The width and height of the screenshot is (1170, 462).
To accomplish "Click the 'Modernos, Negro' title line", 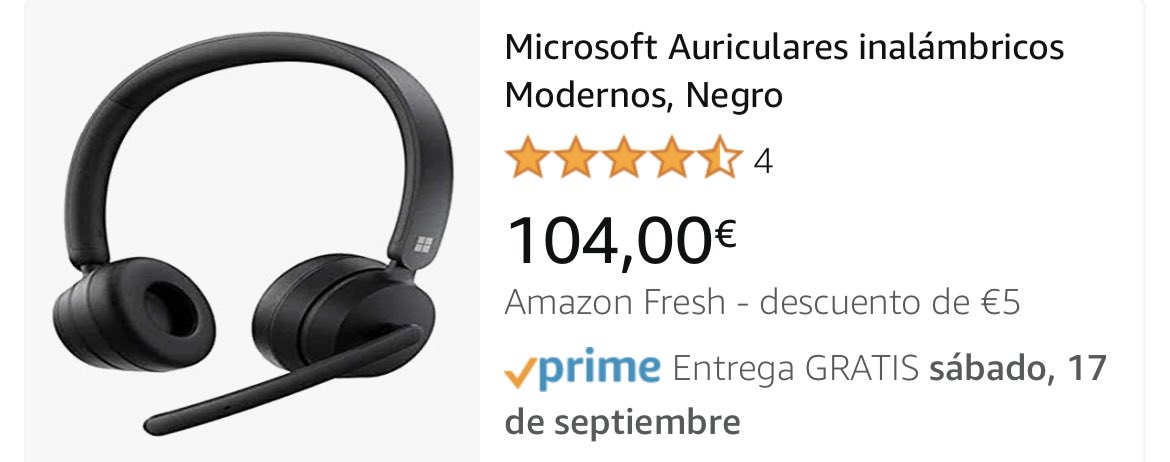I will 643,96.
